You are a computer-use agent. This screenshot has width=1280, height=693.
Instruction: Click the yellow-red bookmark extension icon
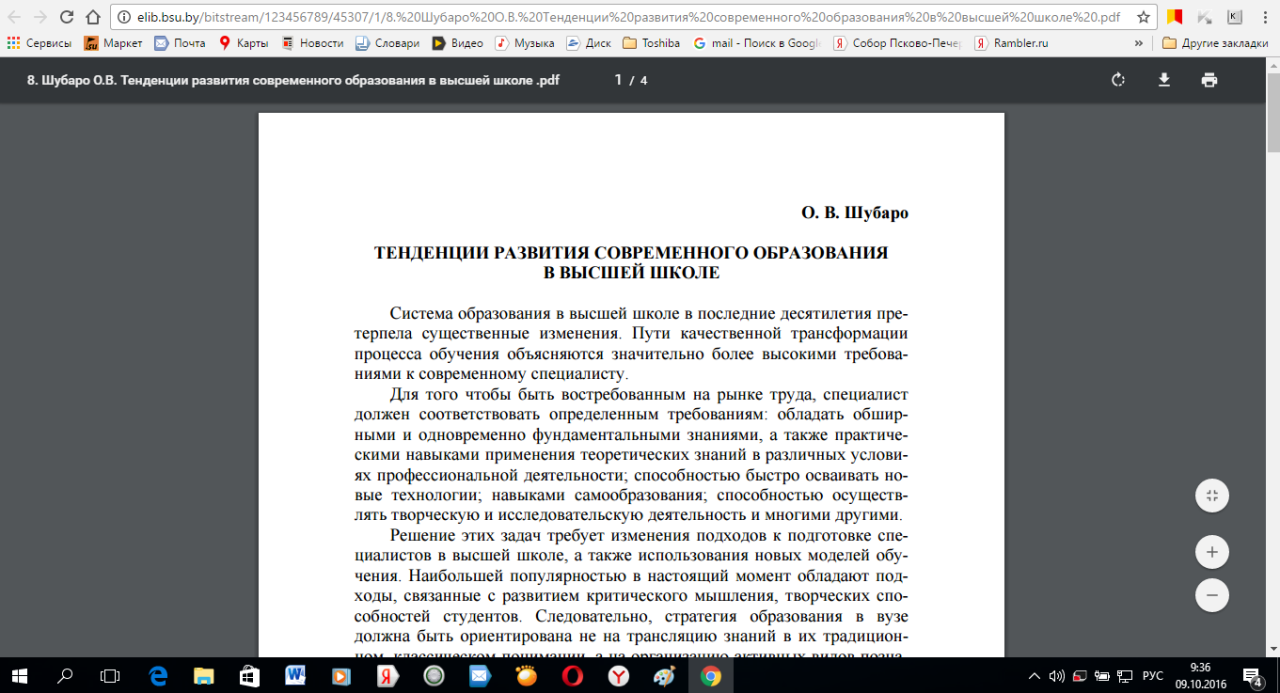click(1175, 17)
